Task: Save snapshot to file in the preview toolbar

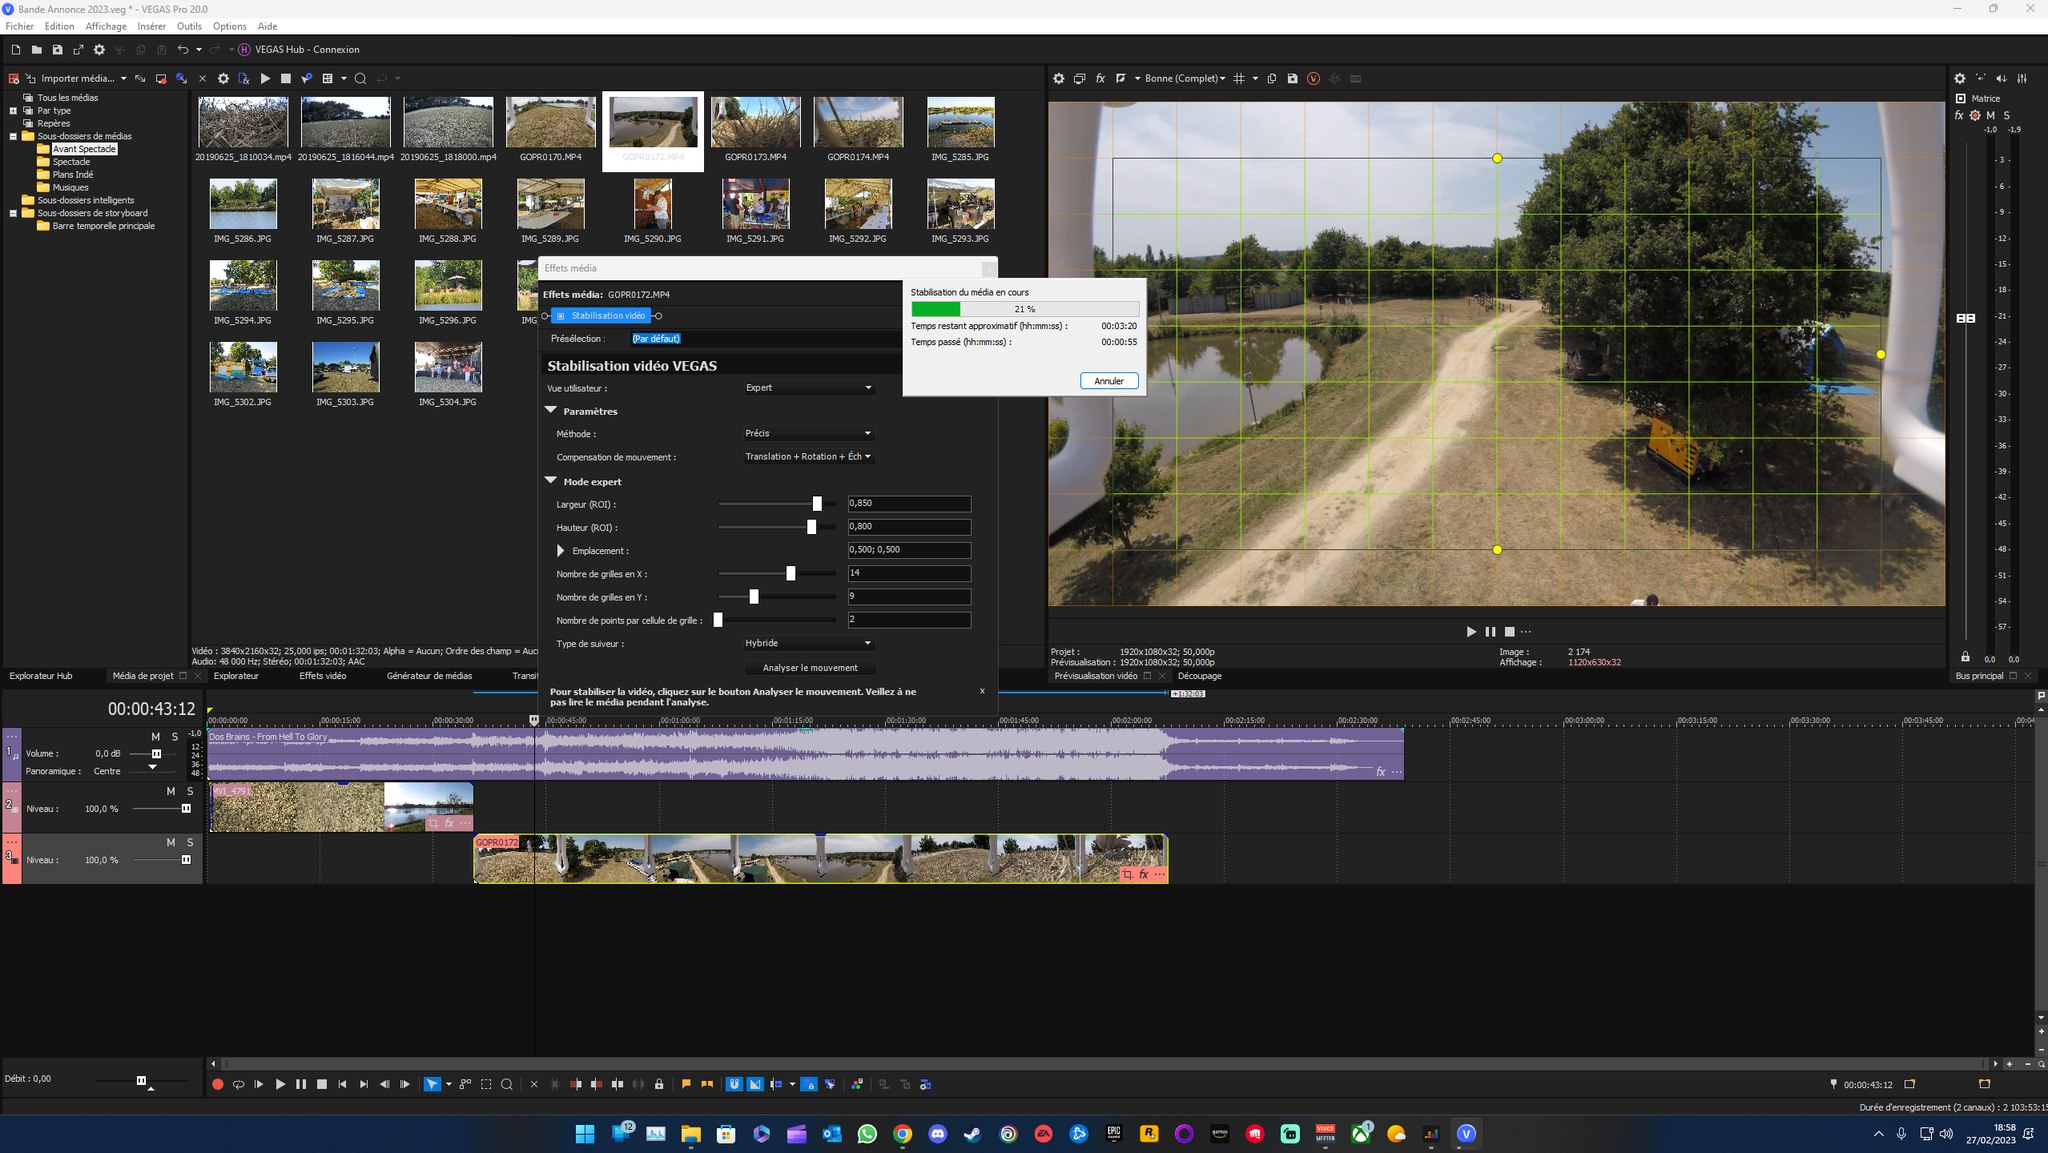Action: 1292,78
